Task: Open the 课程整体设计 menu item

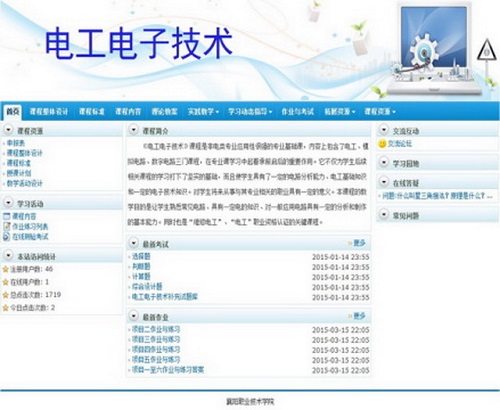Action: [49, 111]
